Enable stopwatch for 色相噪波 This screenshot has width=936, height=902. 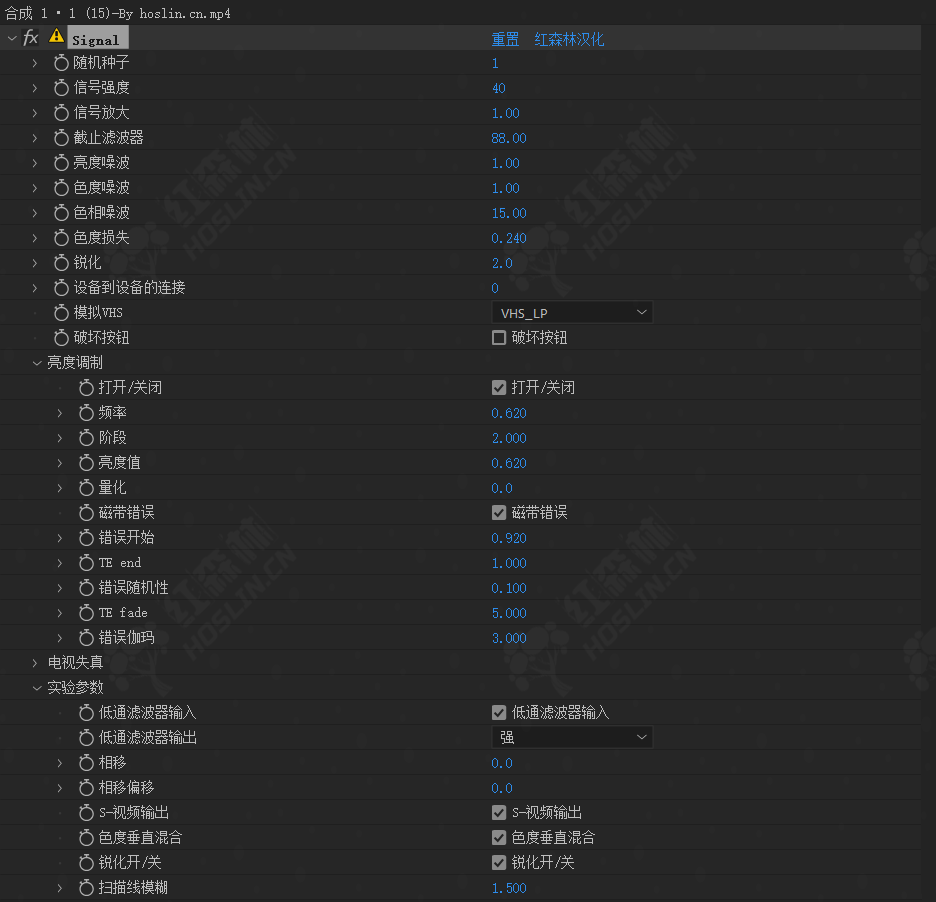pyautogui.click(x=61, y=213)
